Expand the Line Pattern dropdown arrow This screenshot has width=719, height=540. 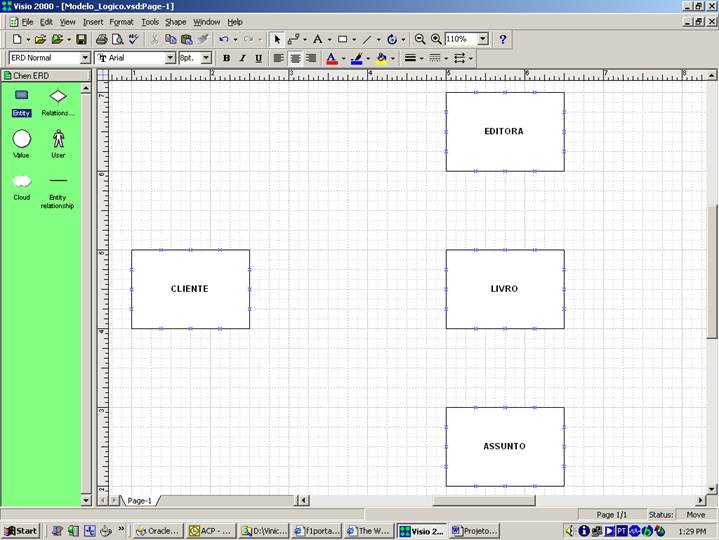(x=446, y=58)
